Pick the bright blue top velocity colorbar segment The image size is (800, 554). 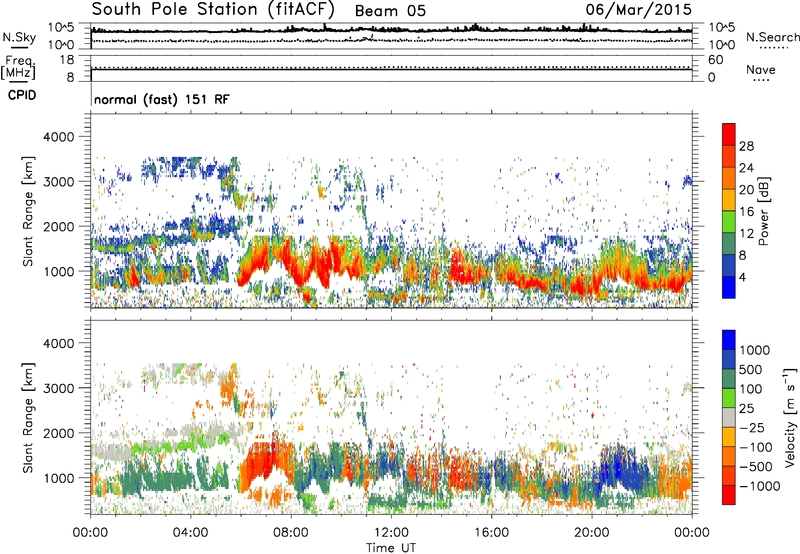tap(729, 340)
